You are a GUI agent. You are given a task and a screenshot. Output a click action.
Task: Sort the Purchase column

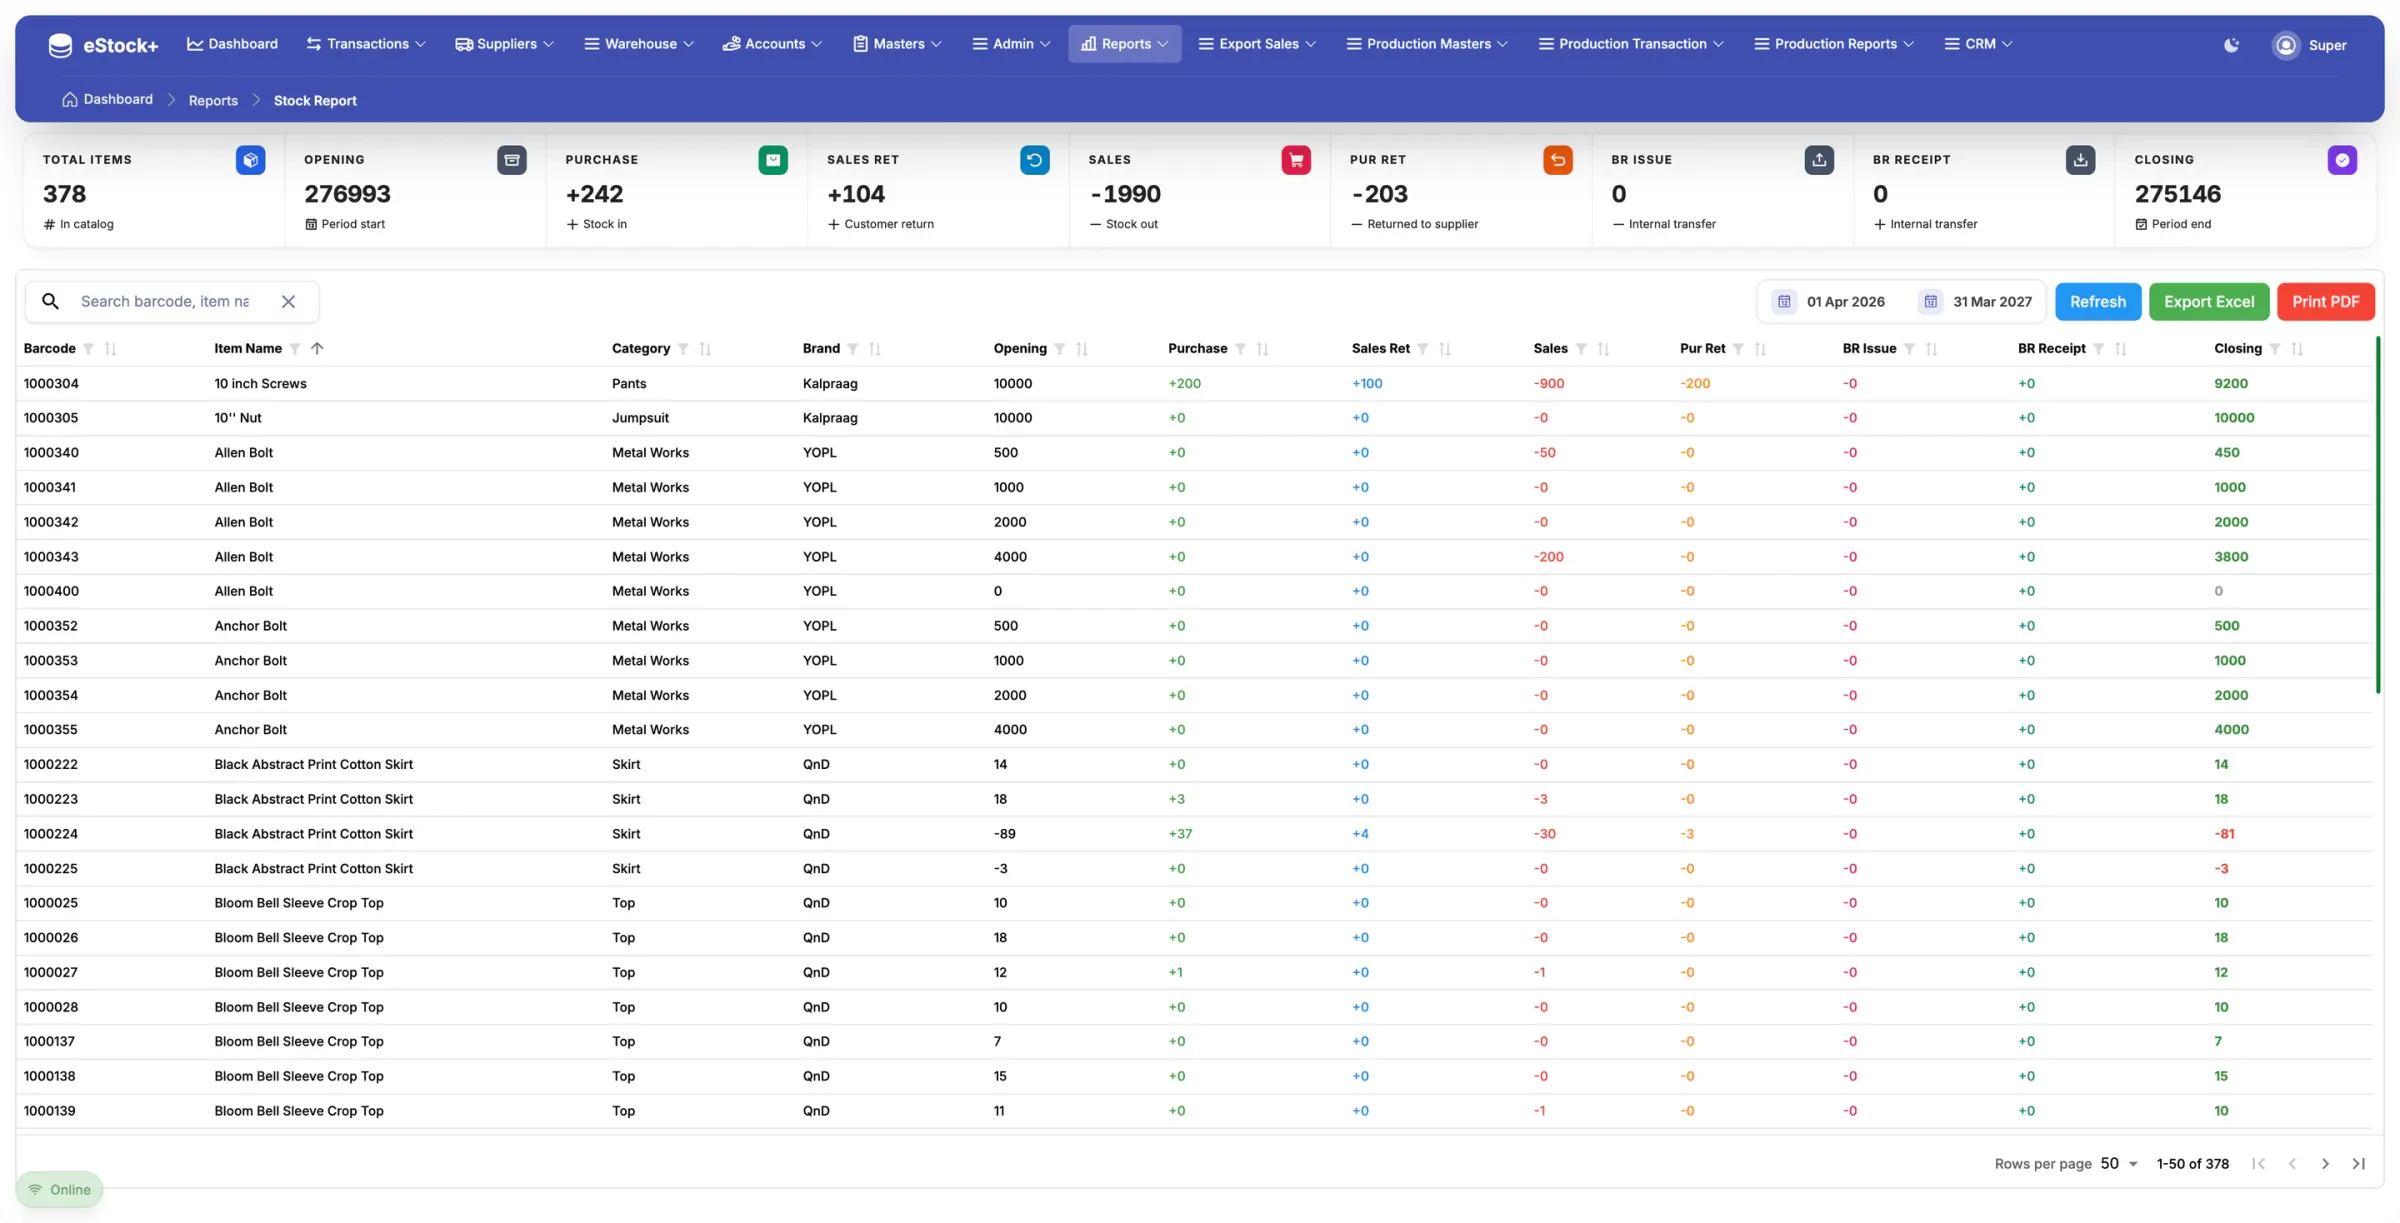click(x=1263, y=349)
